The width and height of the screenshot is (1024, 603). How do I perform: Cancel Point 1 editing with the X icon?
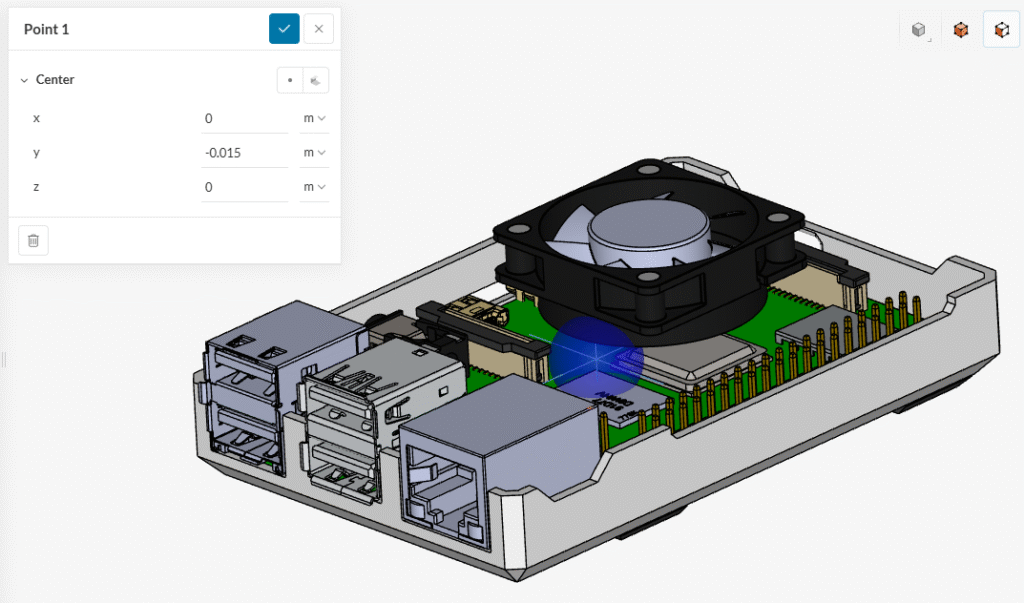318,28
